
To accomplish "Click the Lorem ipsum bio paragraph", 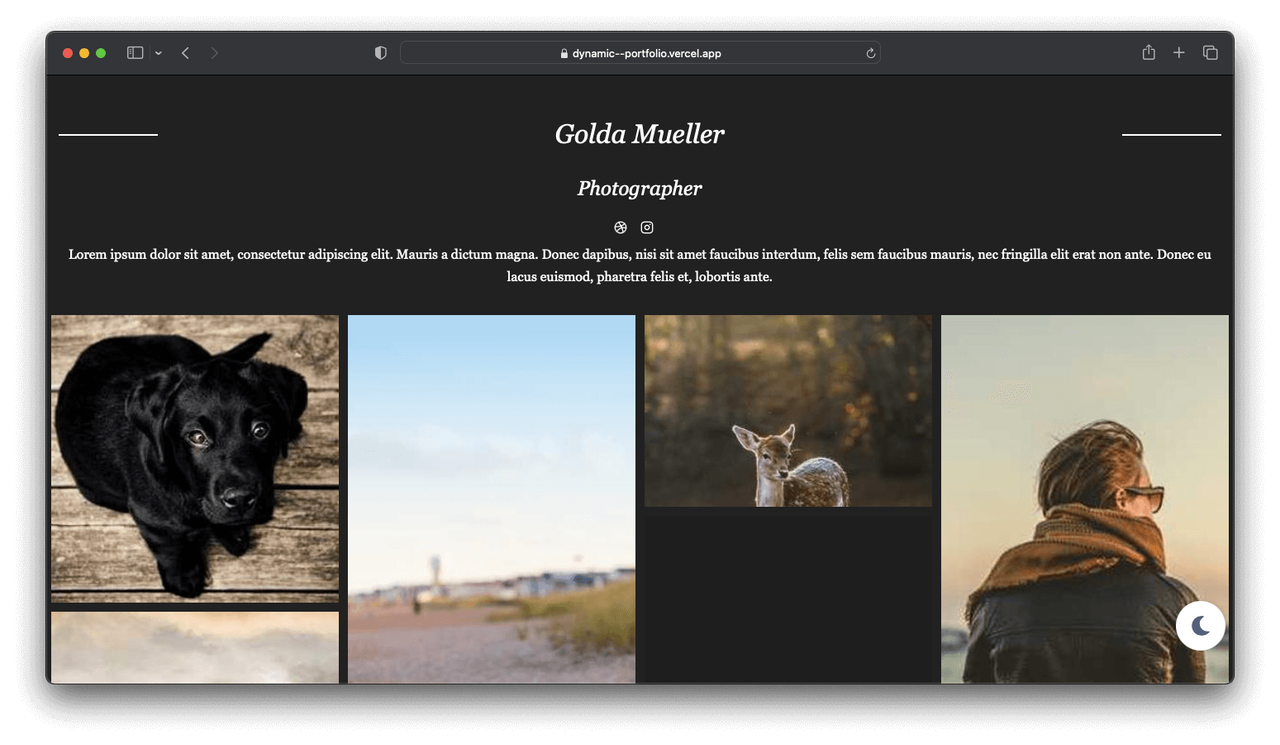I will [x=640, y=265].
